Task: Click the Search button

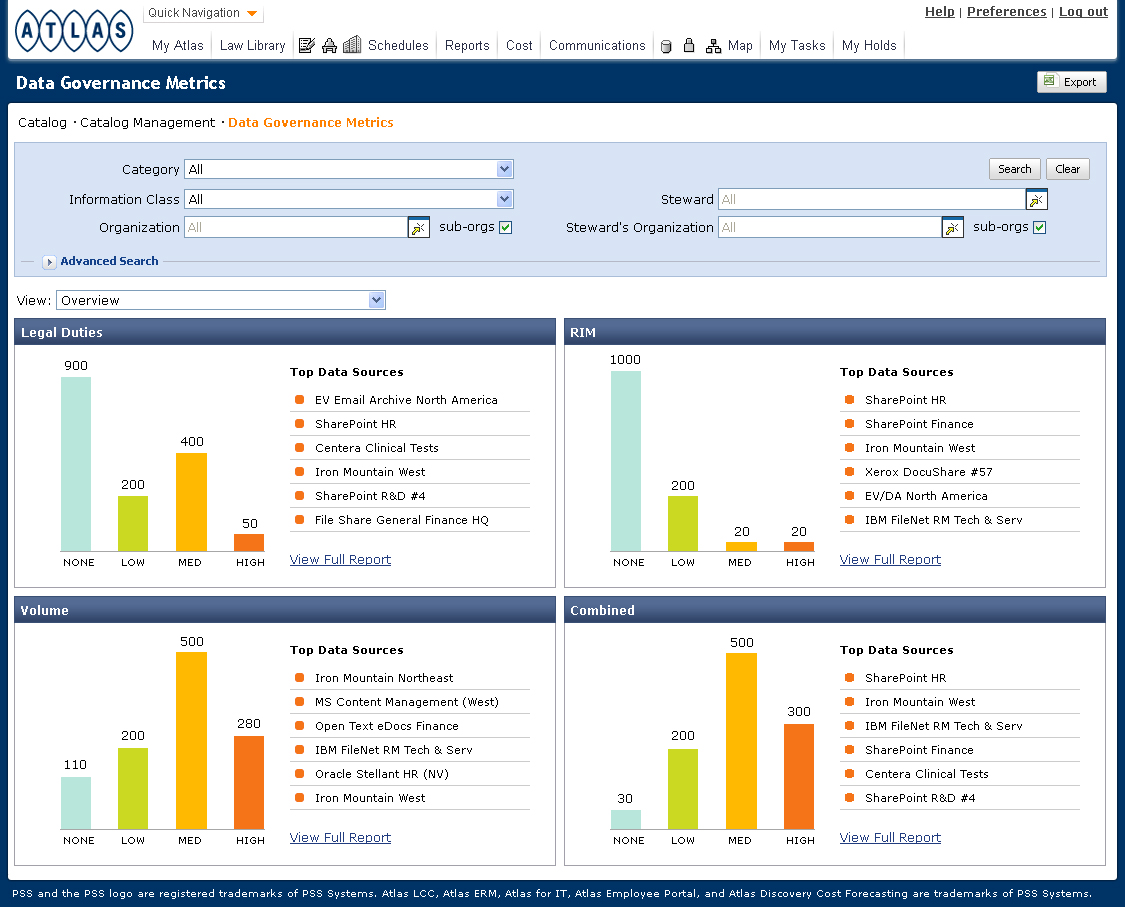Action: 1015,169
